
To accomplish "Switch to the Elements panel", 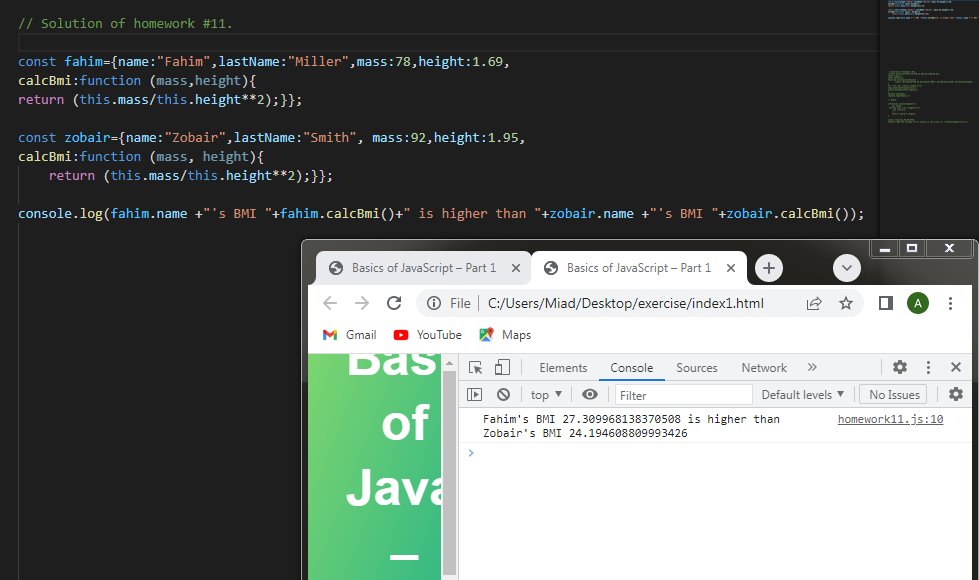I will point(563,368).
